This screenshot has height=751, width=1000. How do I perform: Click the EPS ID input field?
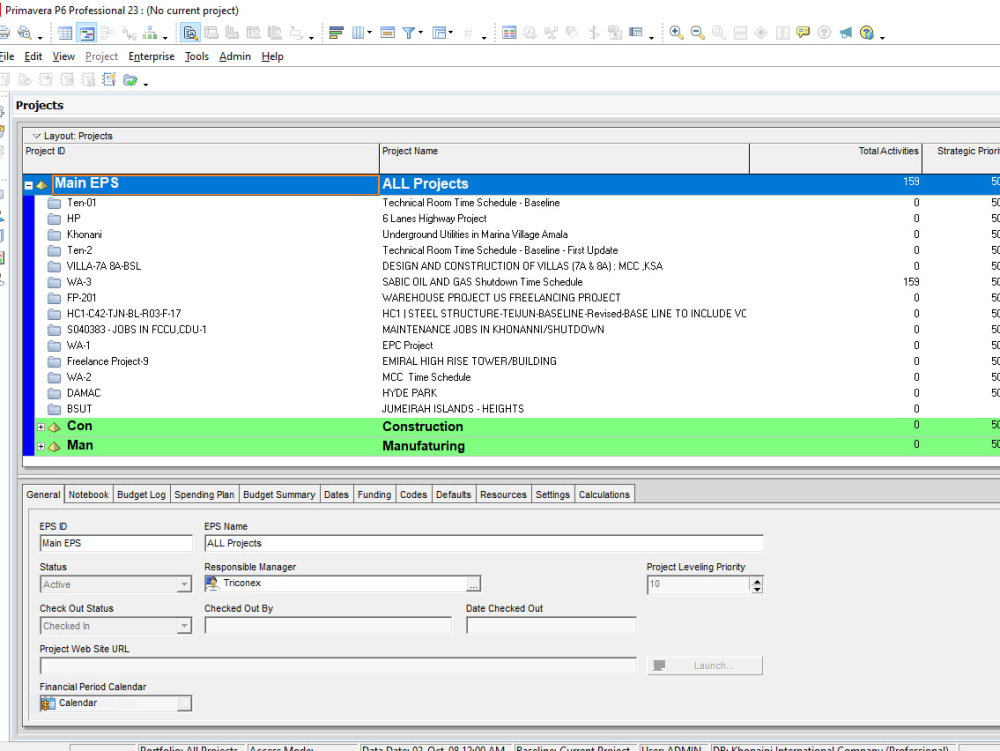click(x=115, y=543)
